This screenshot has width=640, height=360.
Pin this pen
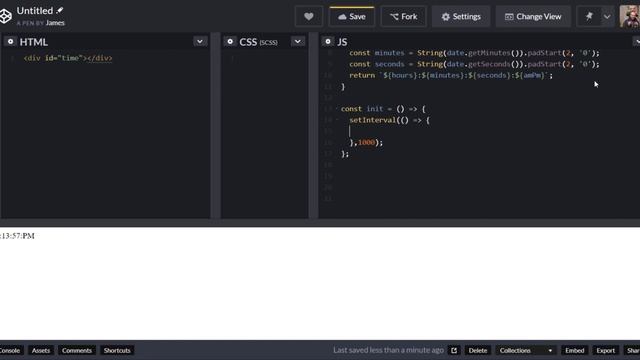coord(589,17)
